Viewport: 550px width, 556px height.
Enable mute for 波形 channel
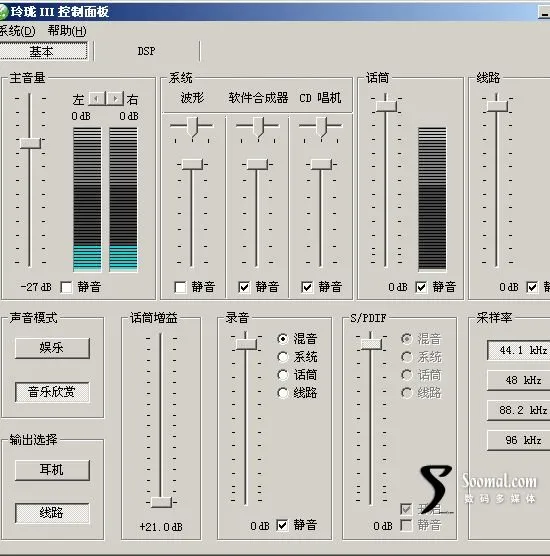(180, 287)
